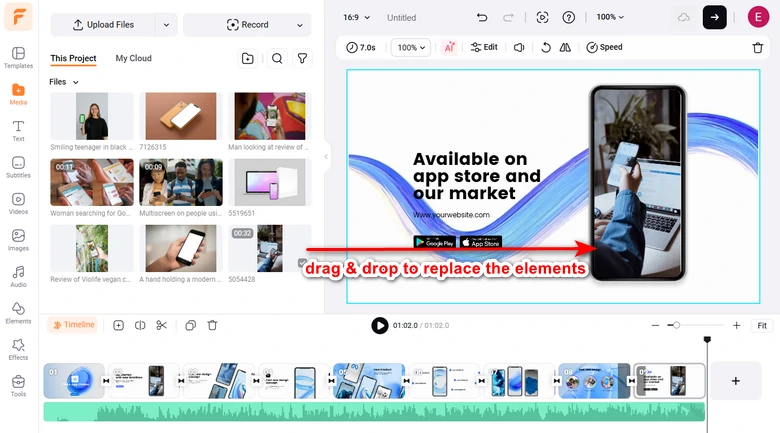Screen dimensions: 780x433
Task: Click the Untitled project name field
Action: (x=401, y=17)
